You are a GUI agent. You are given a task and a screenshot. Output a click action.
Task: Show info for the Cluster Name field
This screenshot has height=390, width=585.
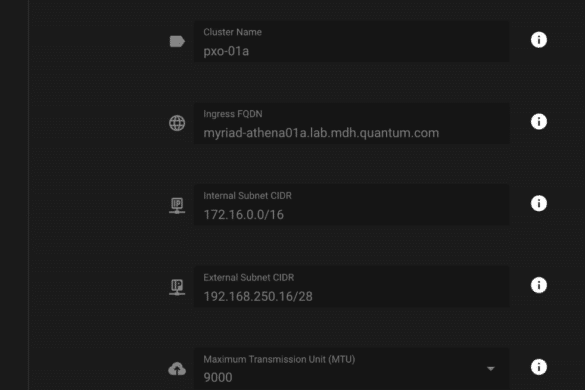(x=539, y=40)
